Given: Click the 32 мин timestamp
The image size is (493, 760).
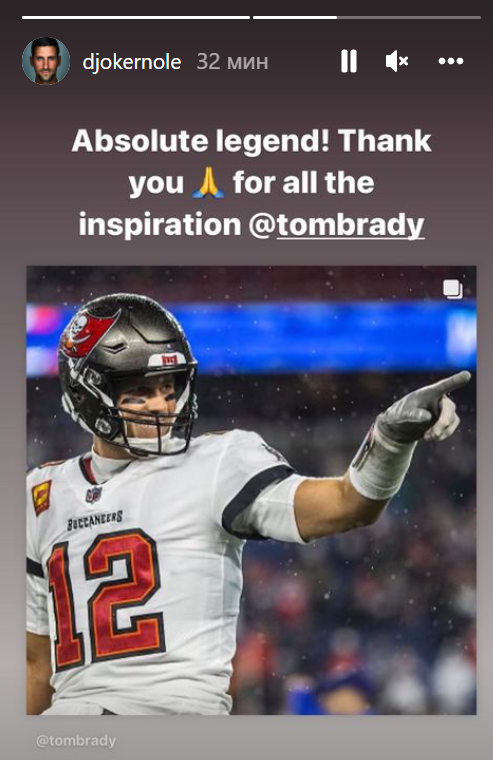Looking at the screenshot, I should coord(232,62).
